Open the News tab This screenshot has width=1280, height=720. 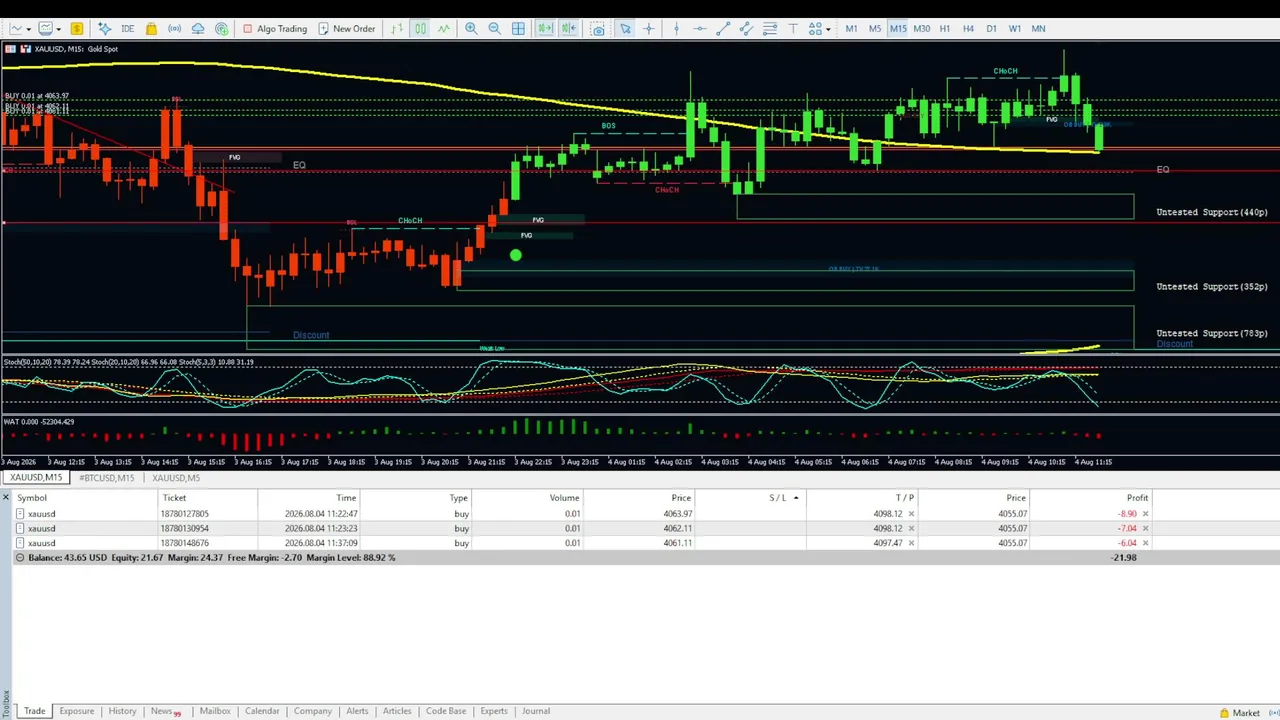coord(165,711)
